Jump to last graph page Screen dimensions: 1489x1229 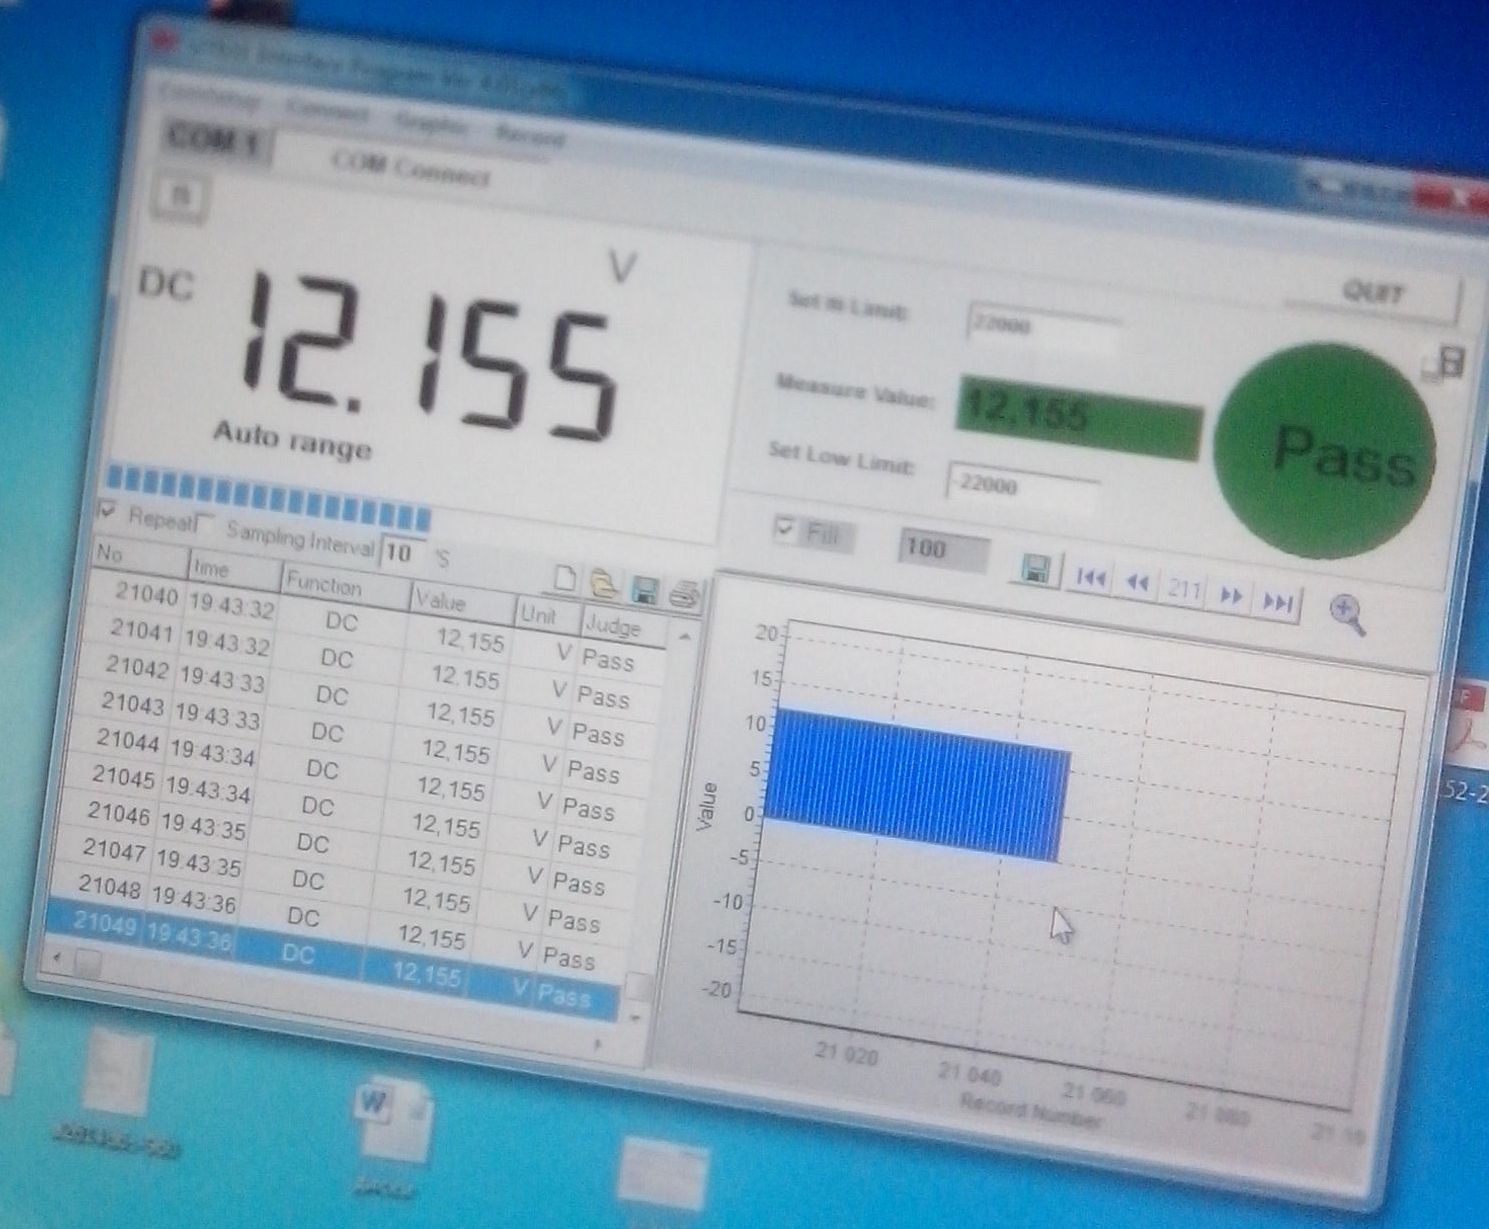1277,602
